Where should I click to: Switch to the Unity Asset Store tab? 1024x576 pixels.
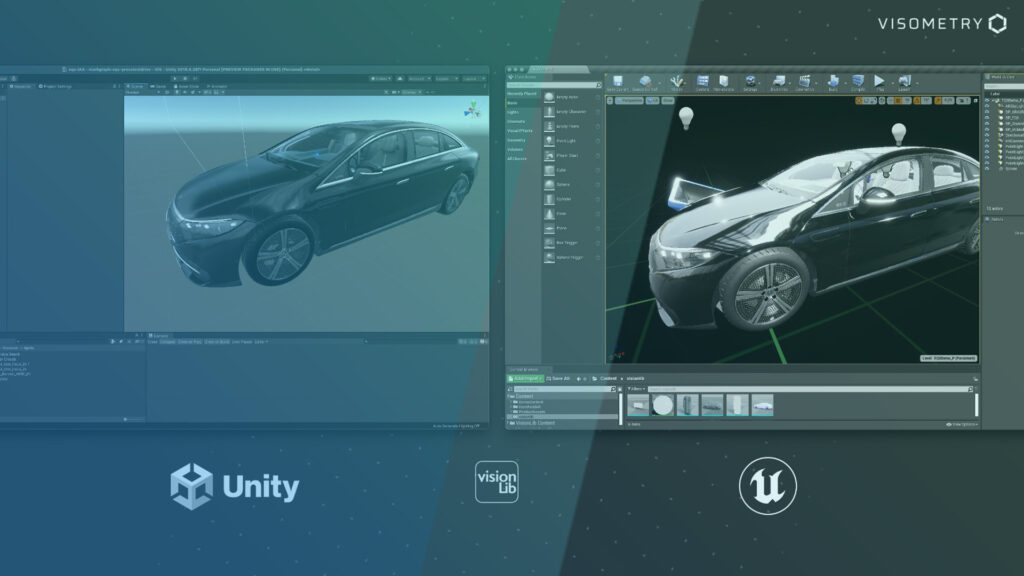click(x=187, y=86)
